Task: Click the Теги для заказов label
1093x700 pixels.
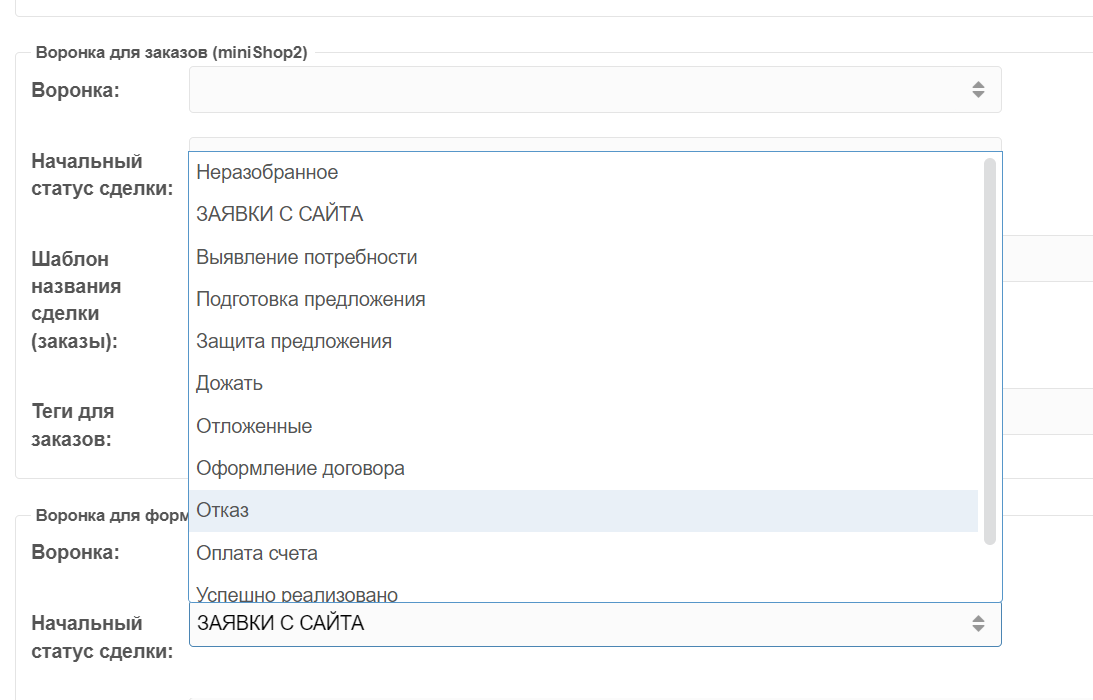Action: (73, 425)
